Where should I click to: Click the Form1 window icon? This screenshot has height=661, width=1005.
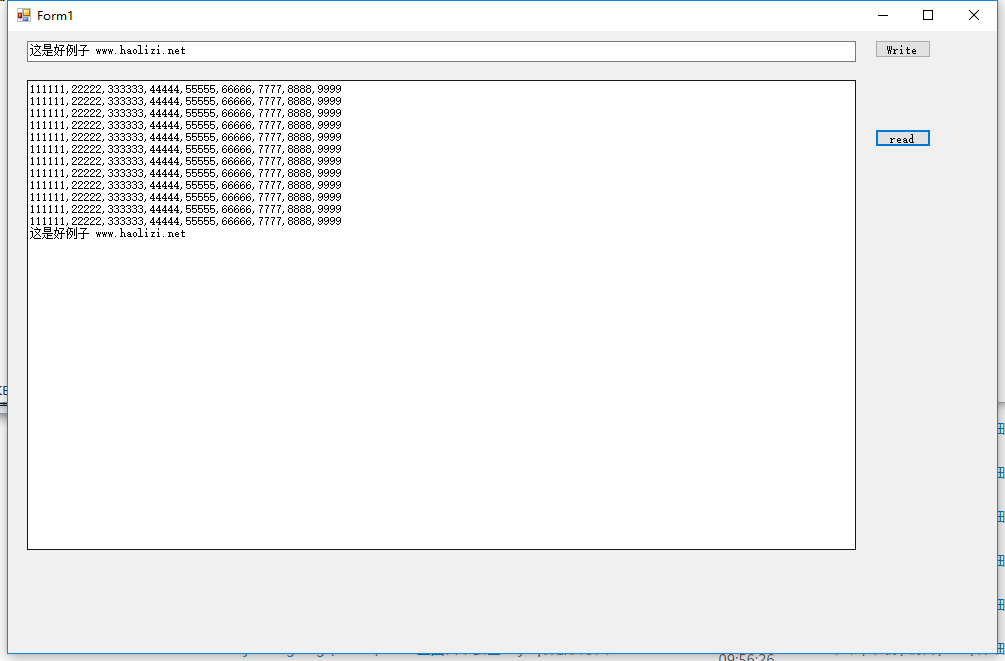tap(24, 15)
